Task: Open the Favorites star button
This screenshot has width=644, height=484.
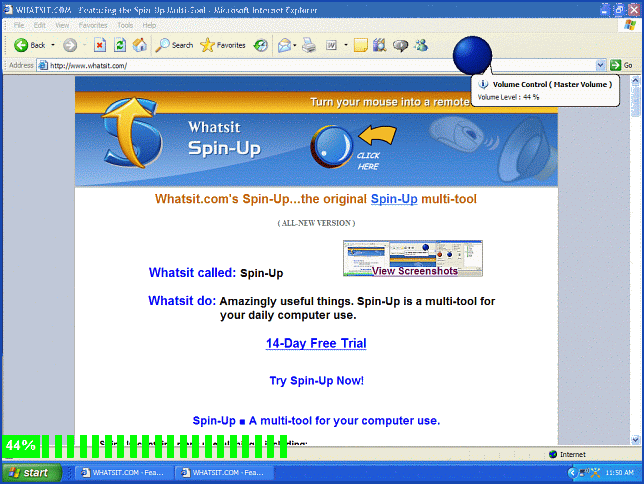Action: pyautogui.click(x=223, y=45)
